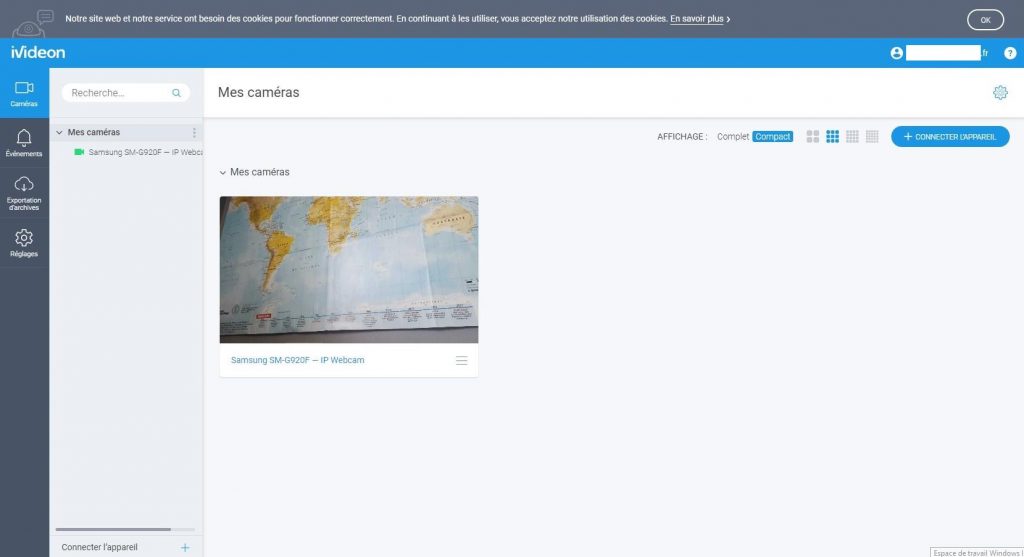Select the Compact display mode
Viewport: 1024px width, 557px height.
772,137
